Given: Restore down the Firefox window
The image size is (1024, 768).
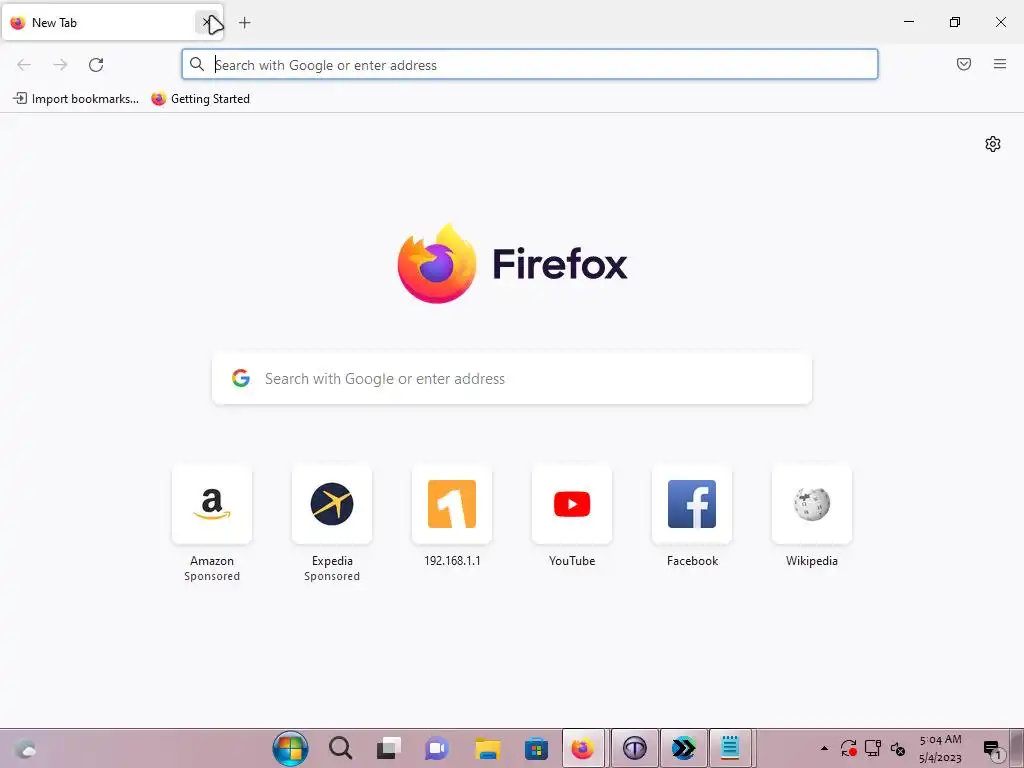Looking at the screenshot, I should (955, 22).
